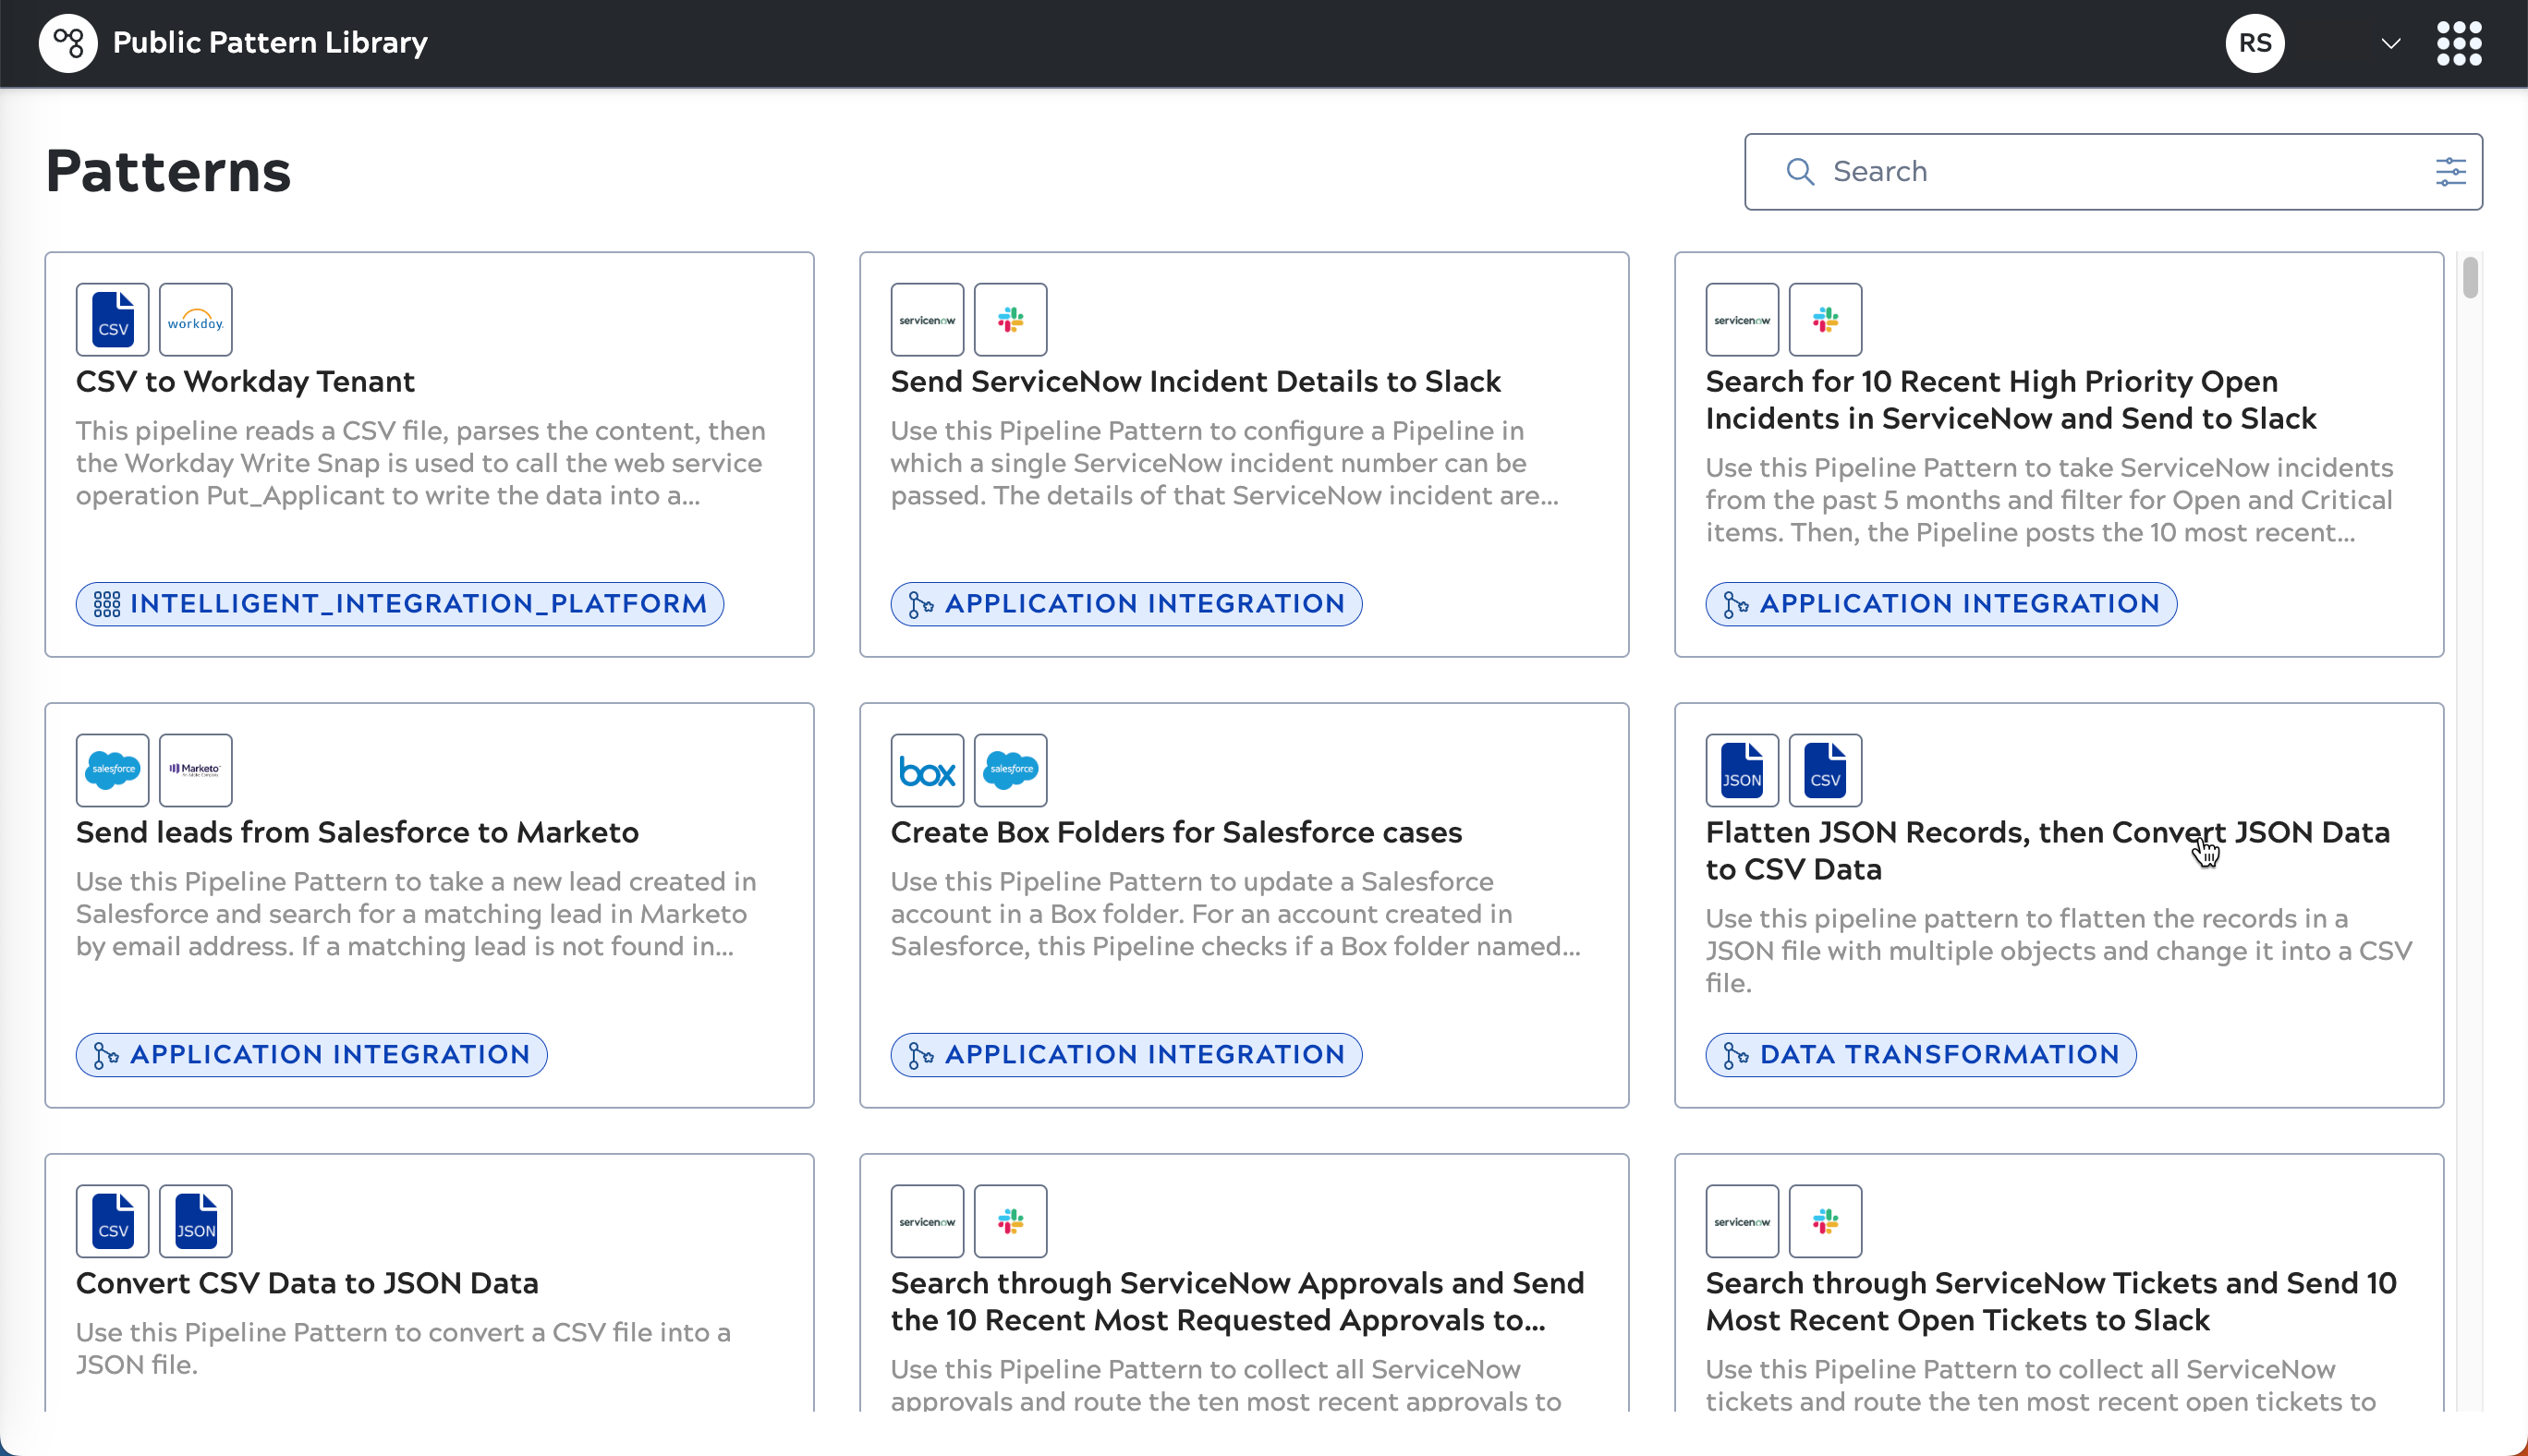The height and width of the screenshot is (1456, 2528).
Task: Click the Salesforce icon on the leads pattern
Action: (x=112, y=770)
